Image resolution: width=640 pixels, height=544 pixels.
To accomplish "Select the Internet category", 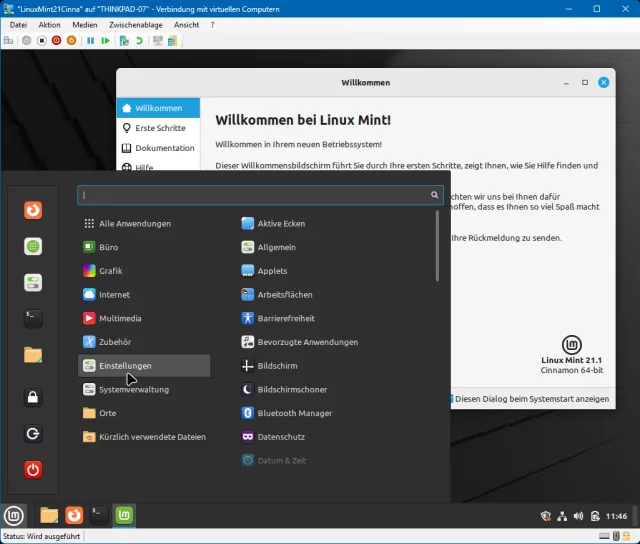I will click(144, 295).
